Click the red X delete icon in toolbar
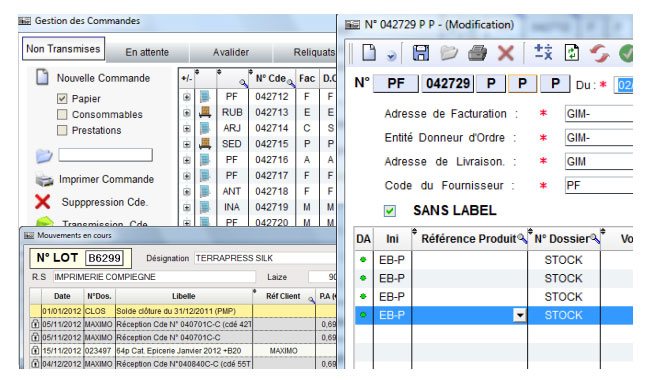This screenshot has height=380, width=655. (505, 53)
